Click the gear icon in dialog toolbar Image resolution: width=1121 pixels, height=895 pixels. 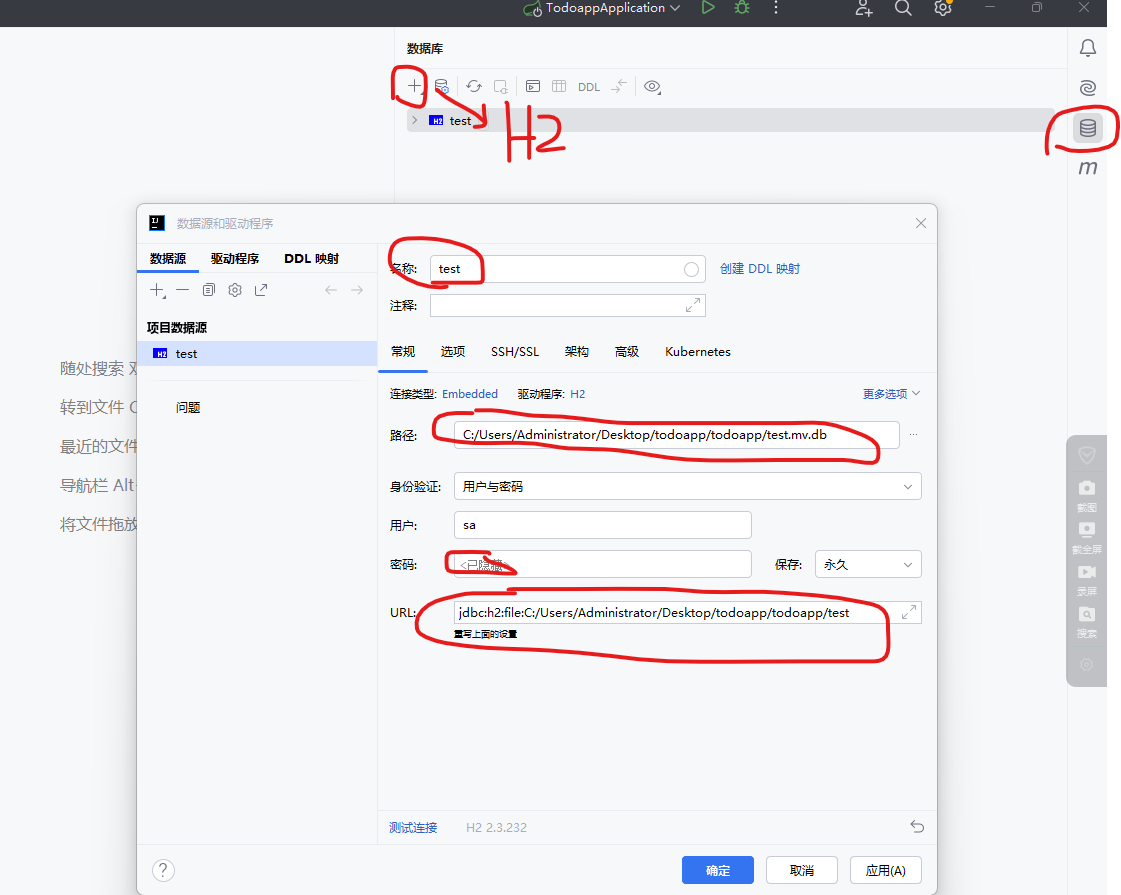pyautogui.click(x=234, y=290)
